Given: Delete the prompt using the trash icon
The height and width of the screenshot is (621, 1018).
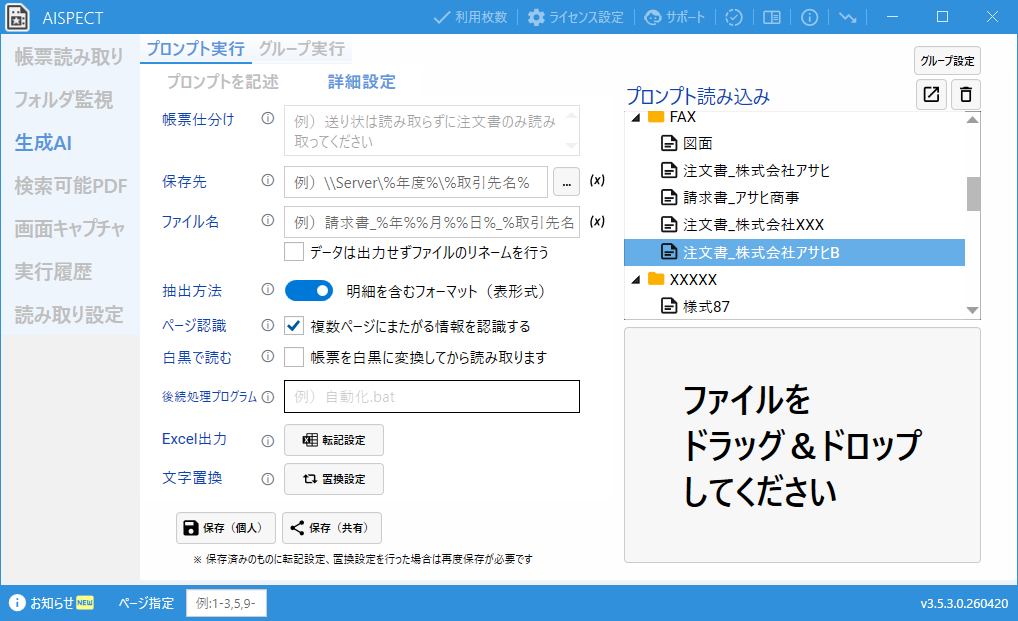Looking at the screenshot, I should (x=964, y=94).
